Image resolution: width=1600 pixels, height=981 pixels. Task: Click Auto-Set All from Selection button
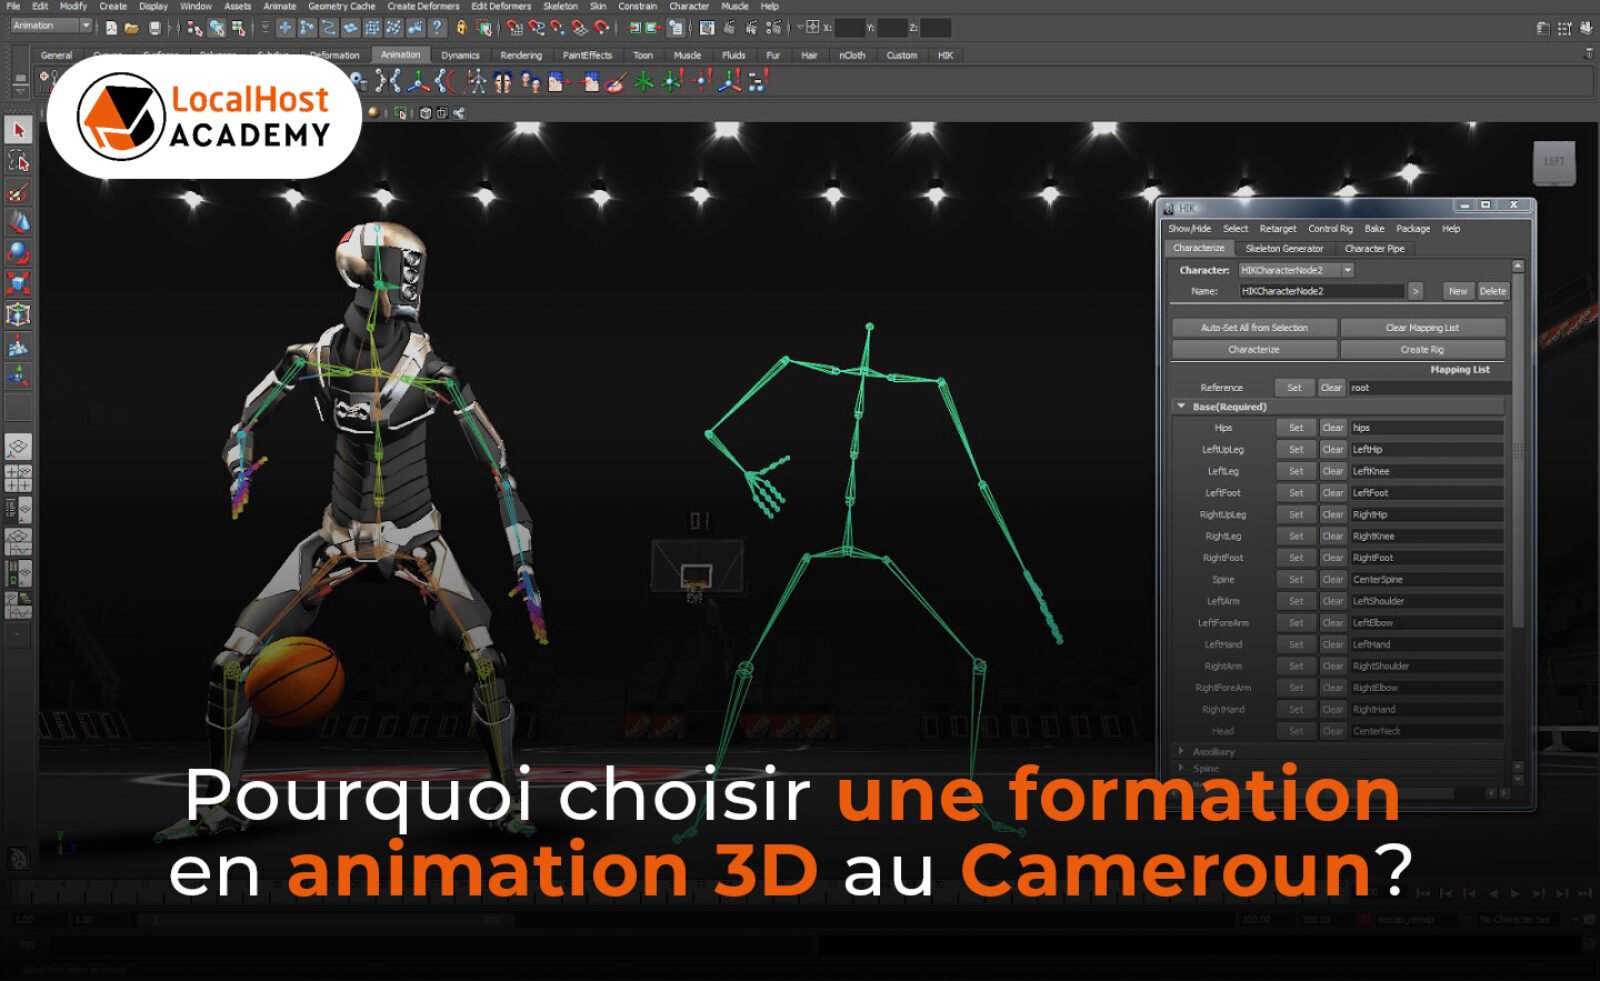1254,328
